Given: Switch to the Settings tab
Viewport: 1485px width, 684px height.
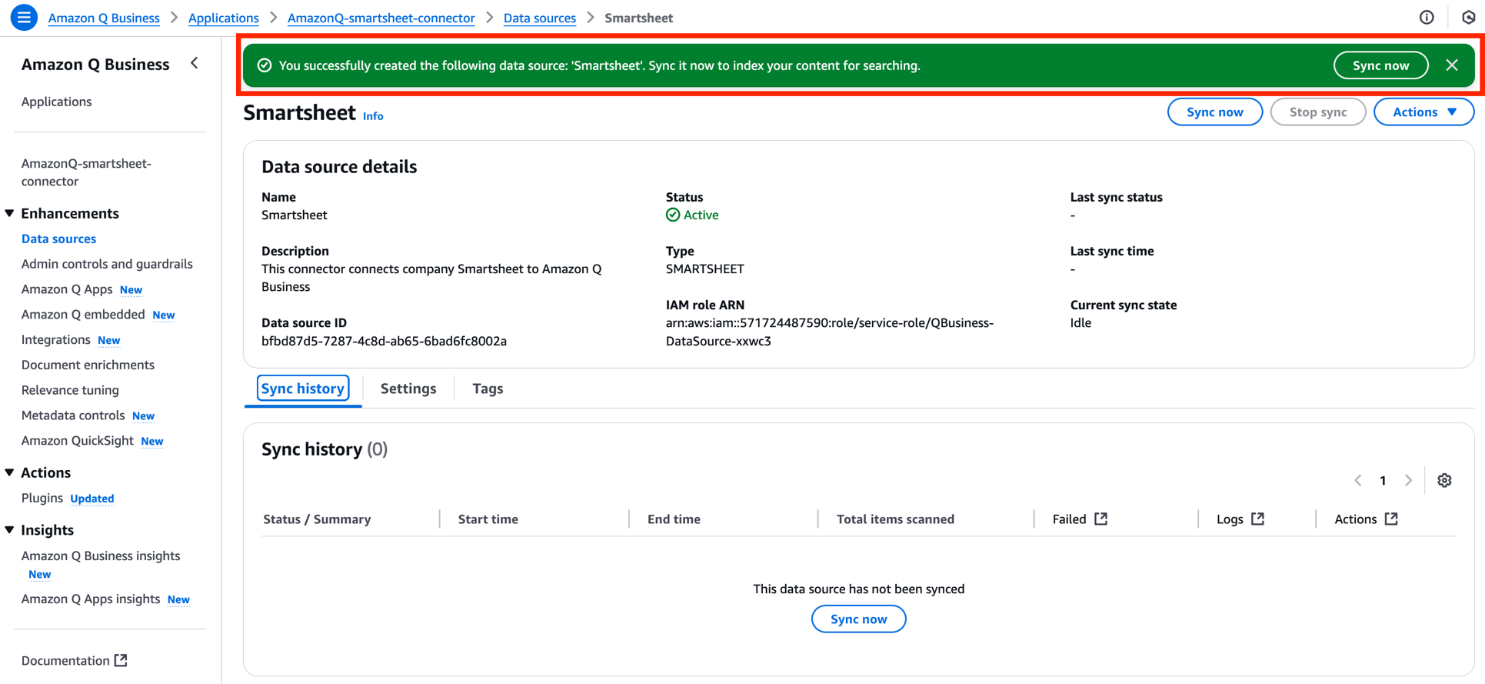Looking at the screenshot, I should point(408,388).
